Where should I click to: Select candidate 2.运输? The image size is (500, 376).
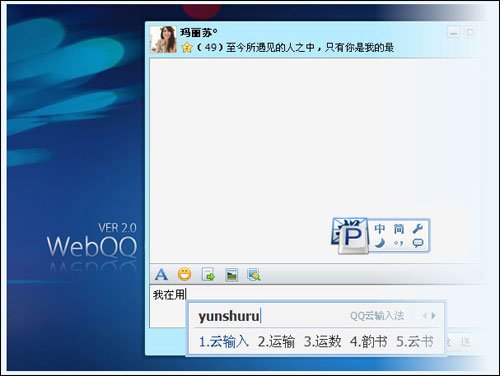276,342
